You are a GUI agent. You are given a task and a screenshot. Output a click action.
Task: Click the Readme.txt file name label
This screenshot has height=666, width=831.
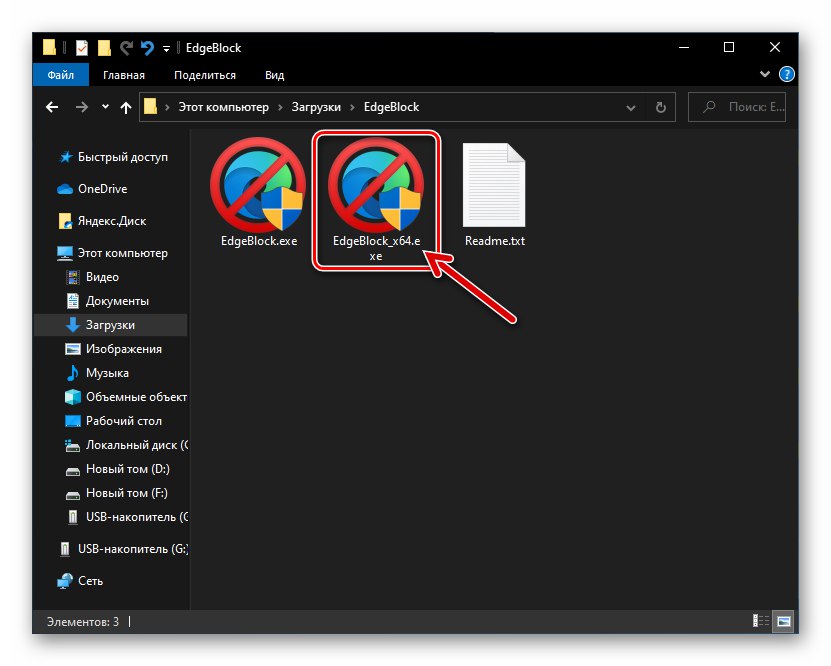494,241
